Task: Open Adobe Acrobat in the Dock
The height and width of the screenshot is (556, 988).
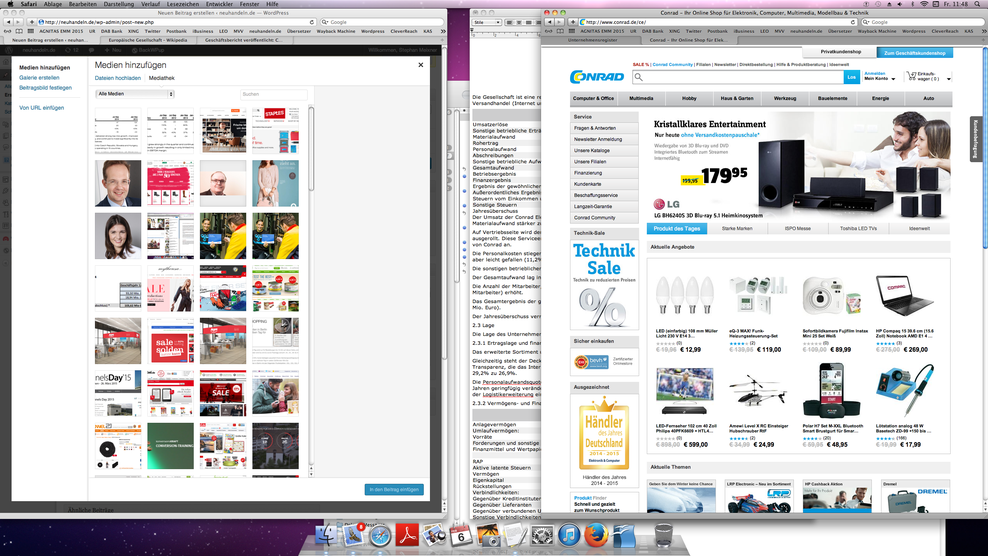Action: pyautogui.click(x=407, y=535)
